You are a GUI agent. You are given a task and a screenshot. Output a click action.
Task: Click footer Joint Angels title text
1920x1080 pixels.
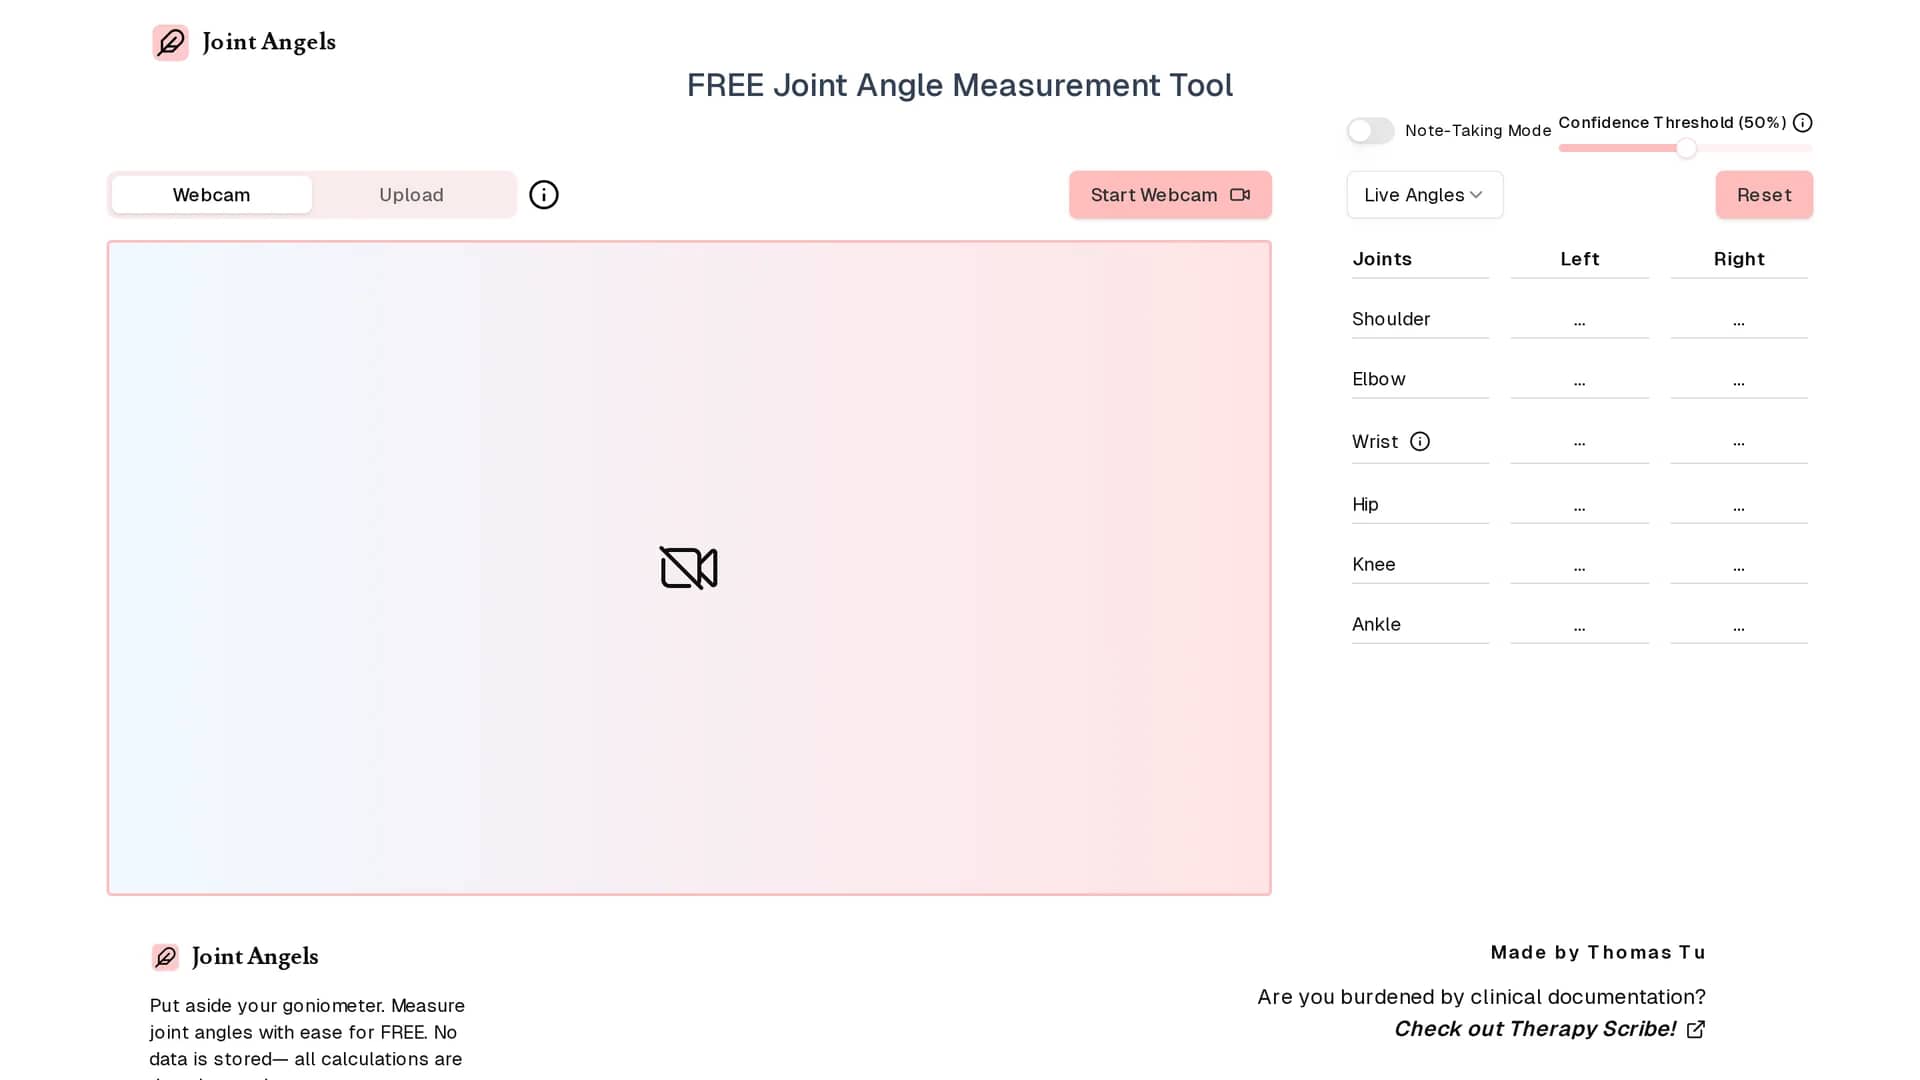[x=255, y=957]
